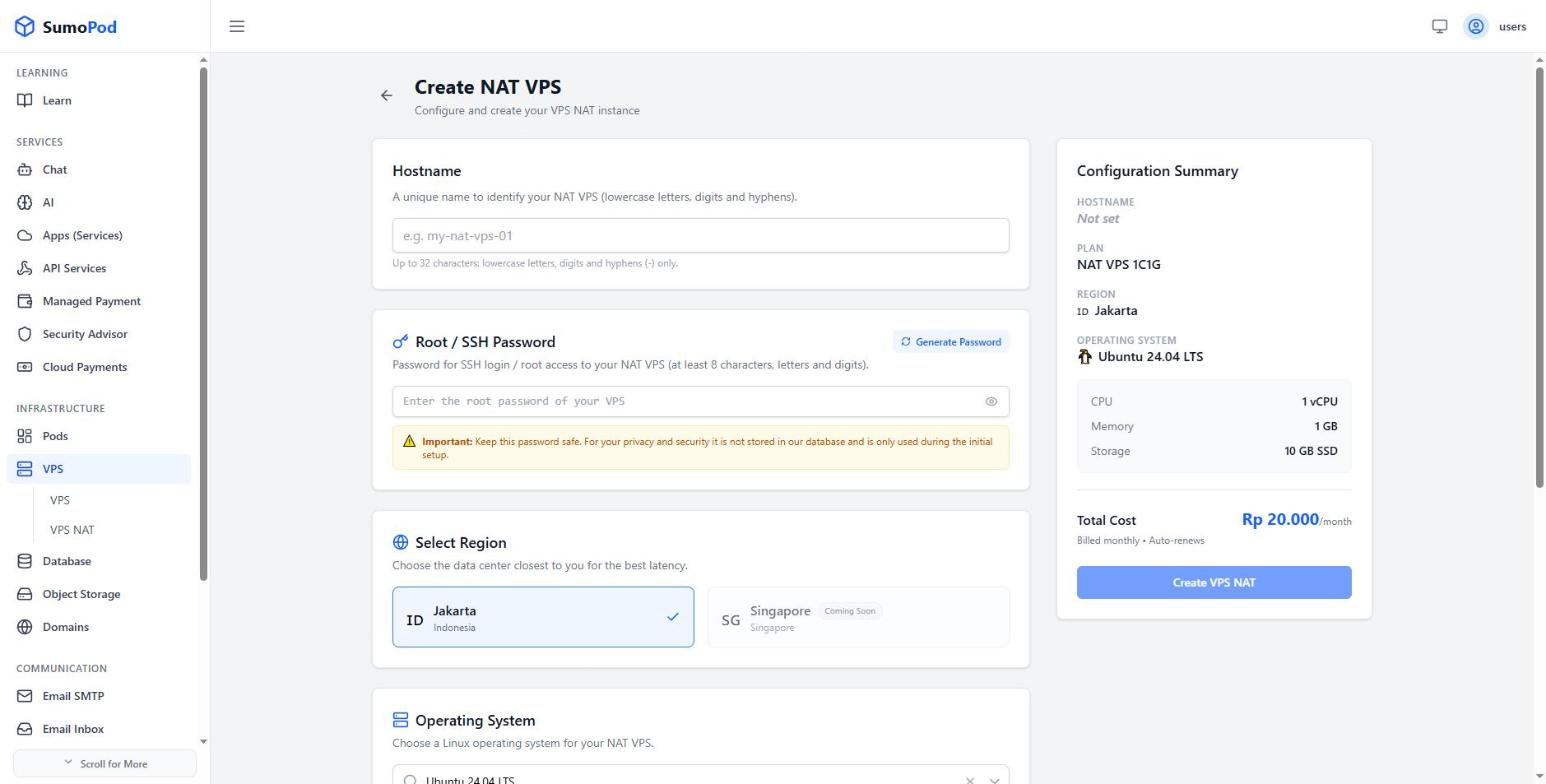Select the Jakarta Indonesia region card
This screenshot has width=1546, height=784.
click(x=543, y=617)
